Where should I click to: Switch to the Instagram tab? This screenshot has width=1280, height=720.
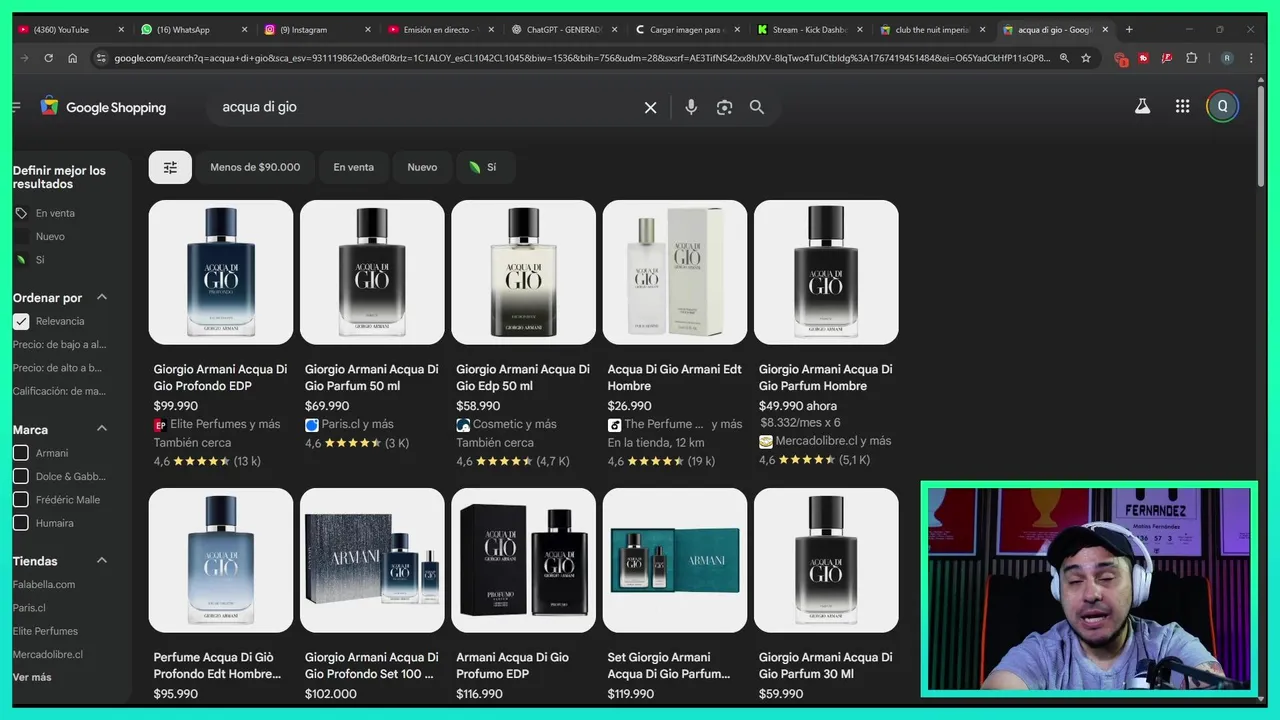coord(303,30)
